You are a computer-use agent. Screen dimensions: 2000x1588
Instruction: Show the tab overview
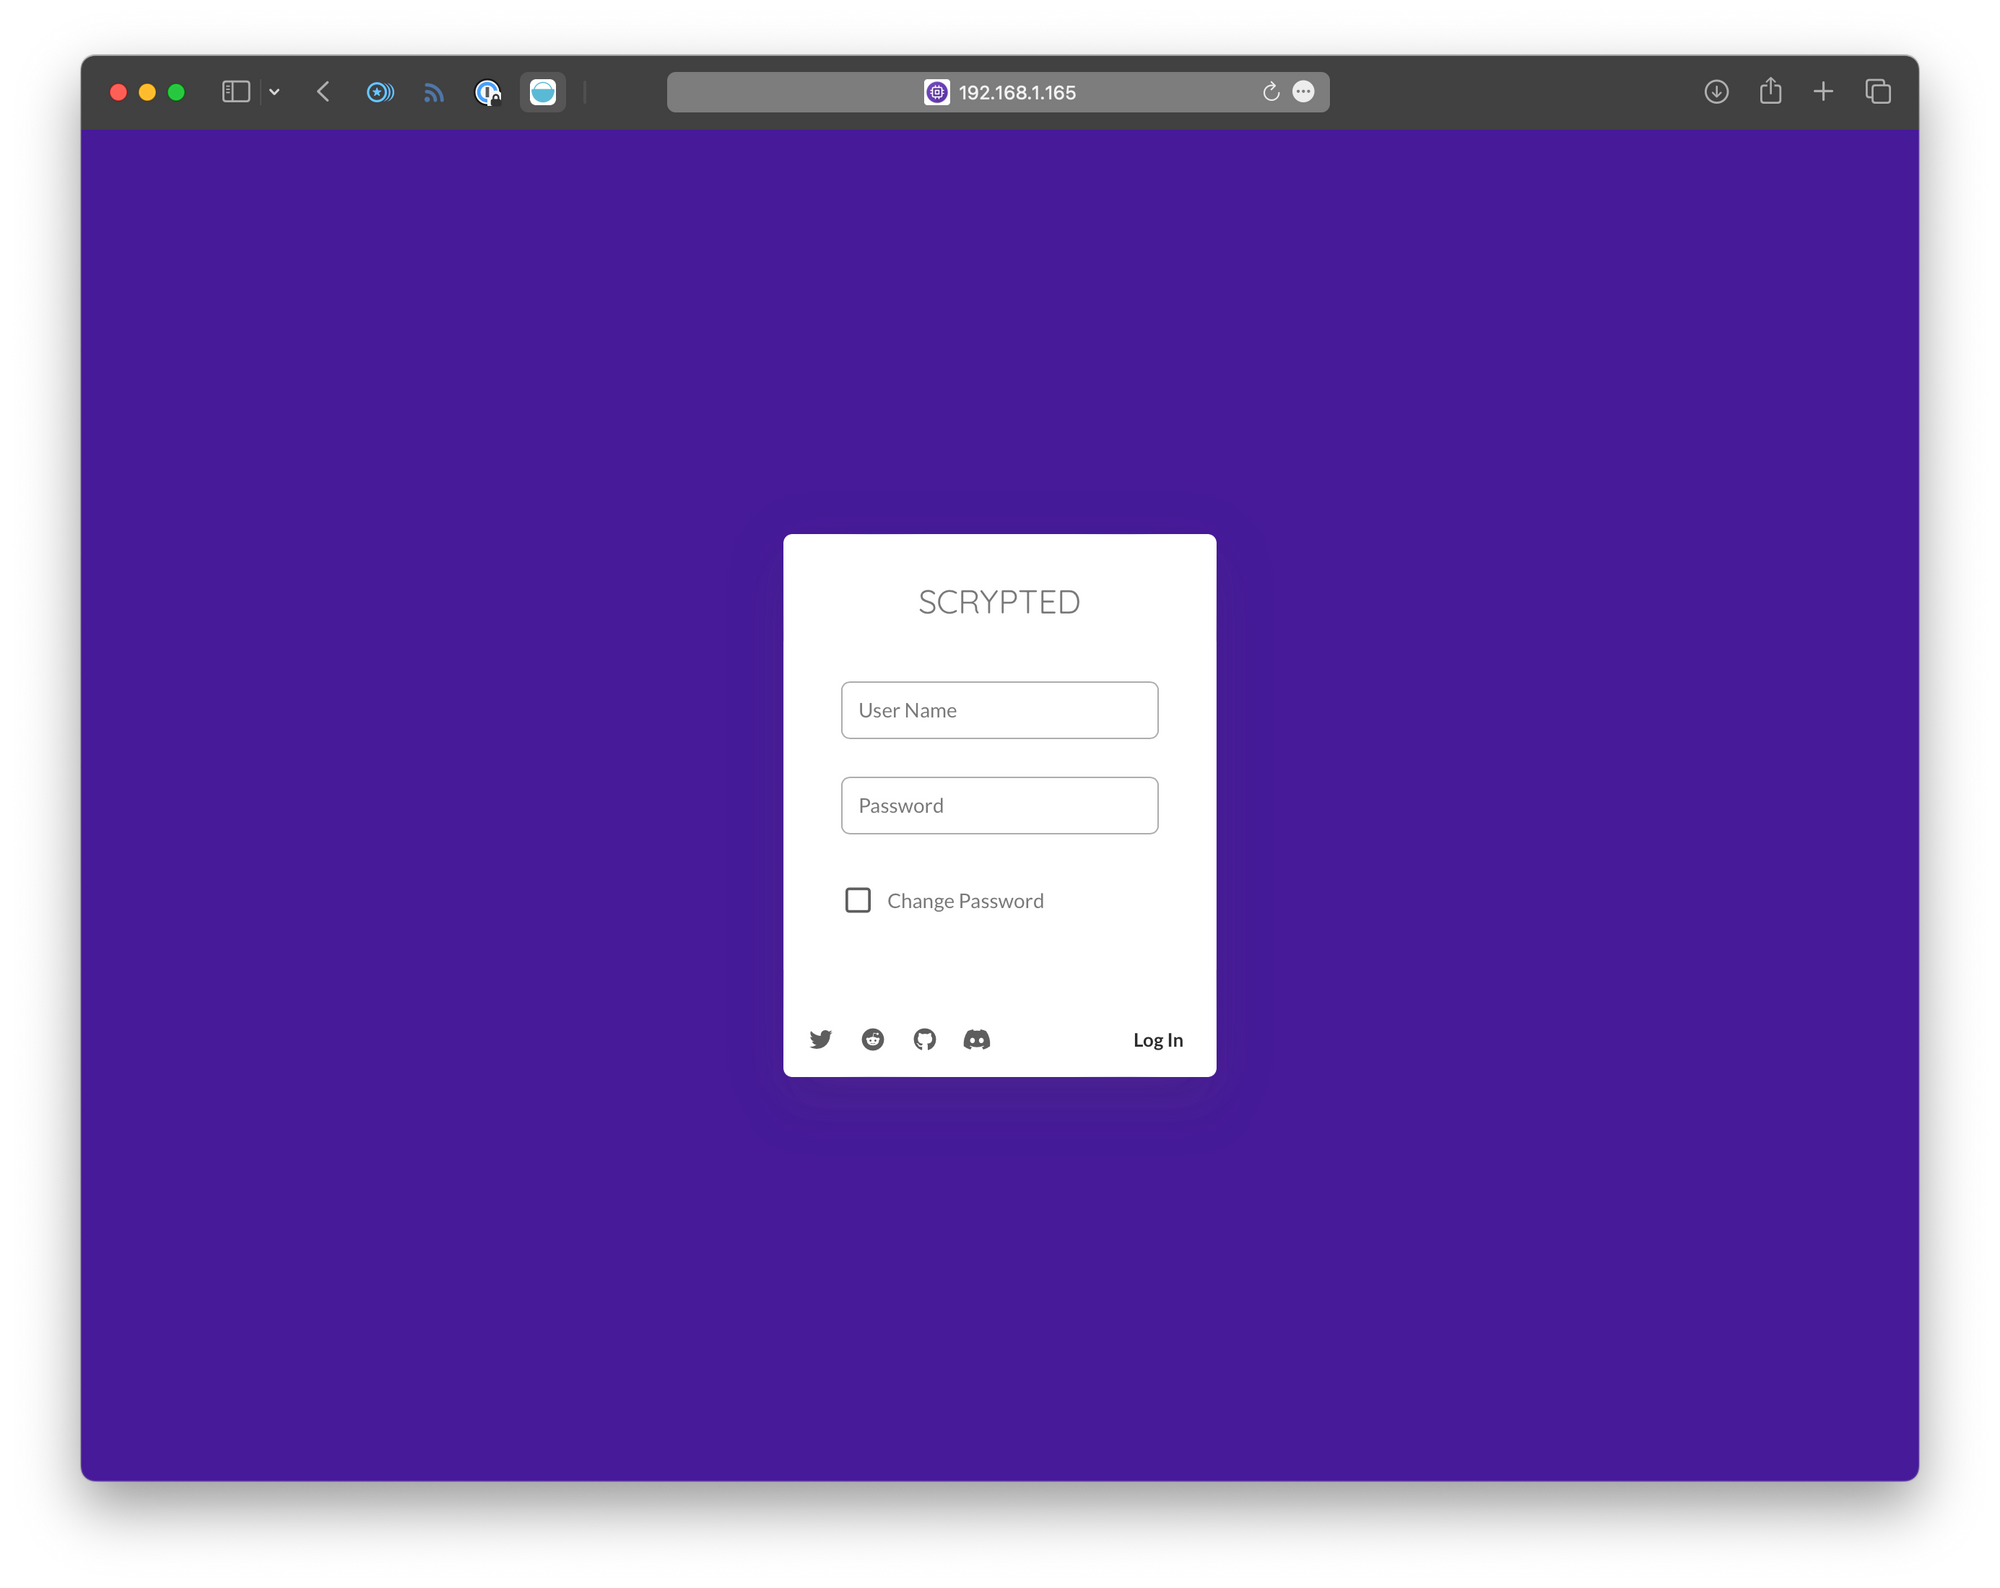click(x=1878, y=92)
